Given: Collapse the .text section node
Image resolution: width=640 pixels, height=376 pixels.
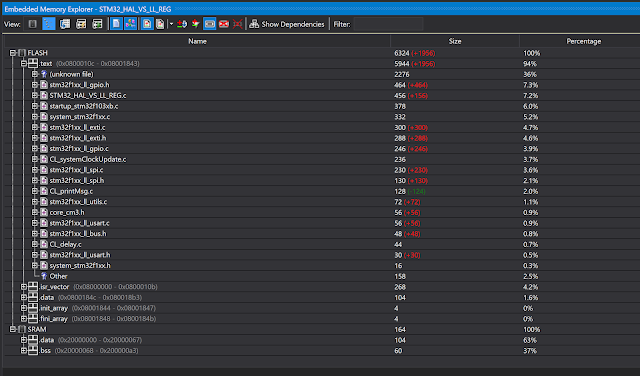Looking at the screenshot, I should click(x=24, y=64).
